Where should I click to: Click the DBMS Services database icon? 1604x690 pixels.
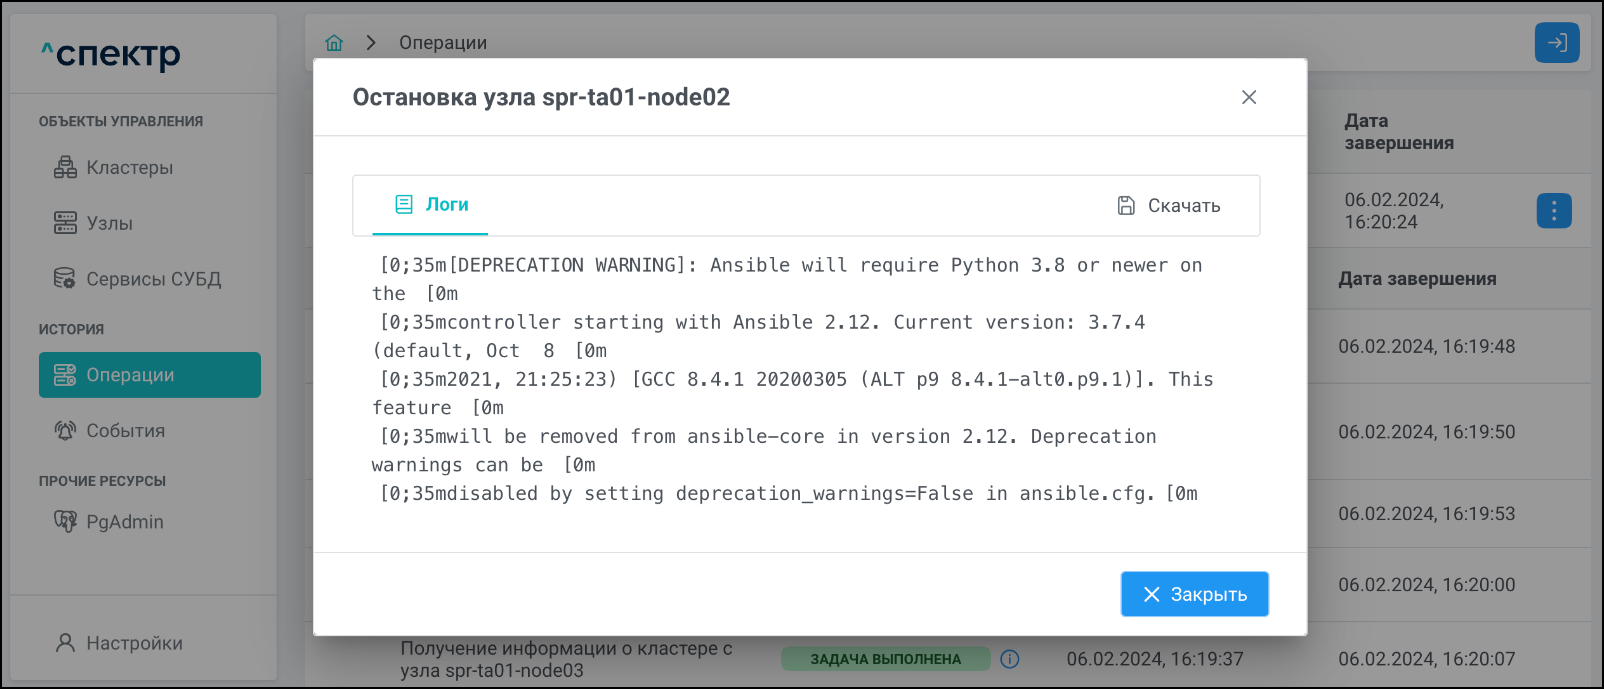[x=65, y=279]
